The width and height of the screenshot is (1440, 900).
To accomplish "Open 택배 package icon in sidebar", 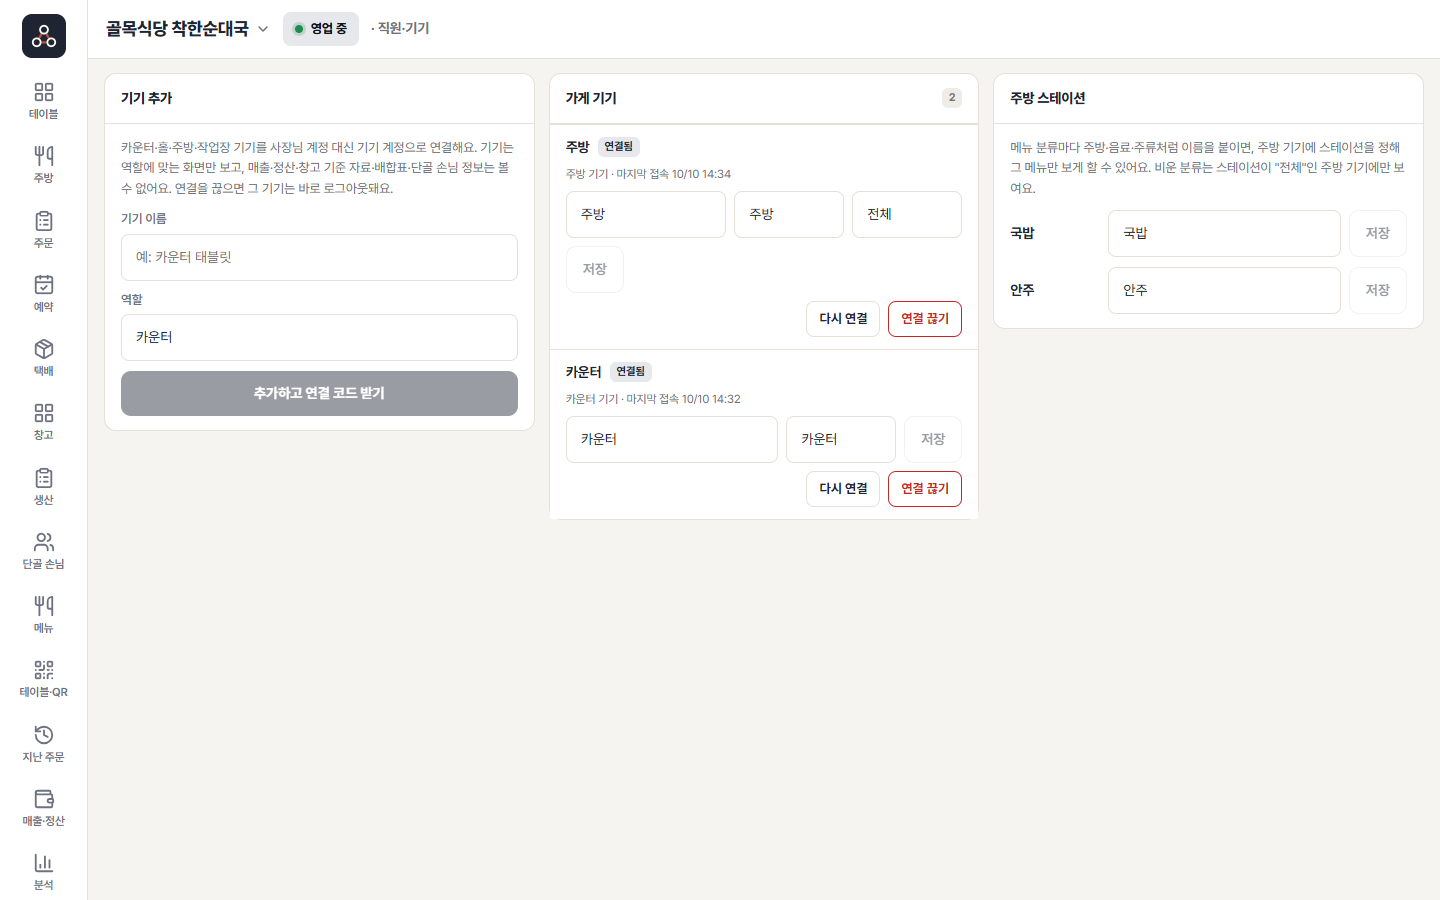I will 44,358.
